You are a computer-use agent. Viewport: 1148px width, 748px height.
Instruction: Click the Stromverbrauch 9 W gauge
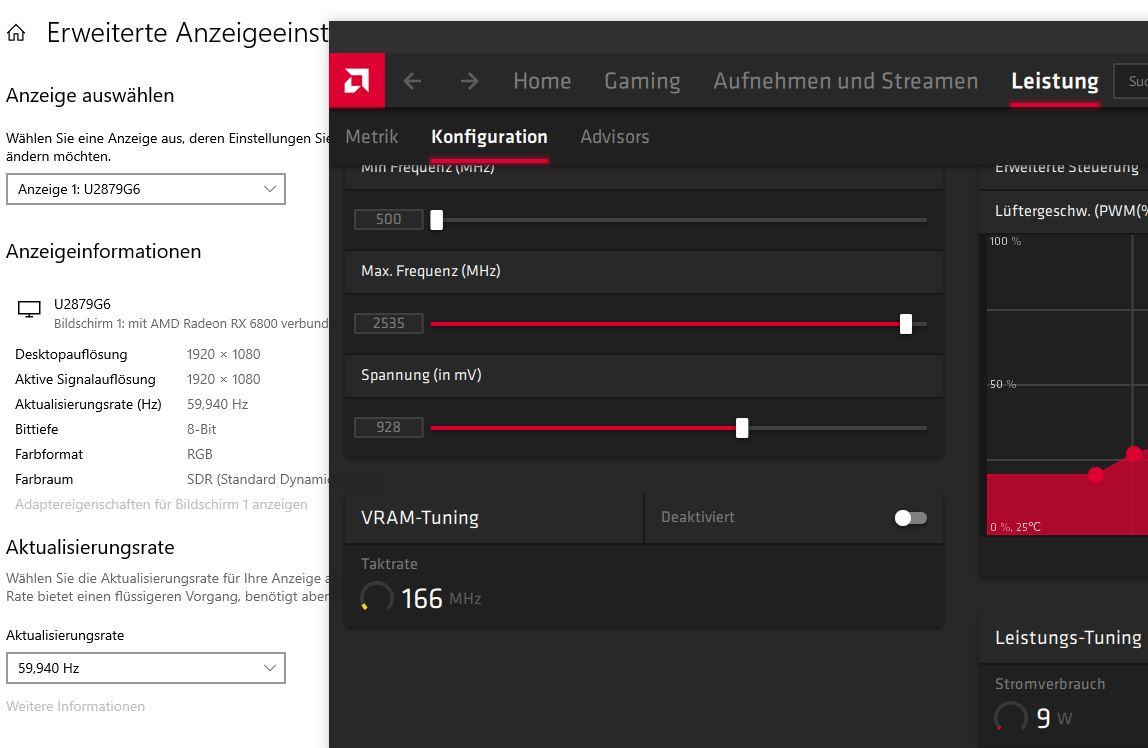coord(1010,717)
